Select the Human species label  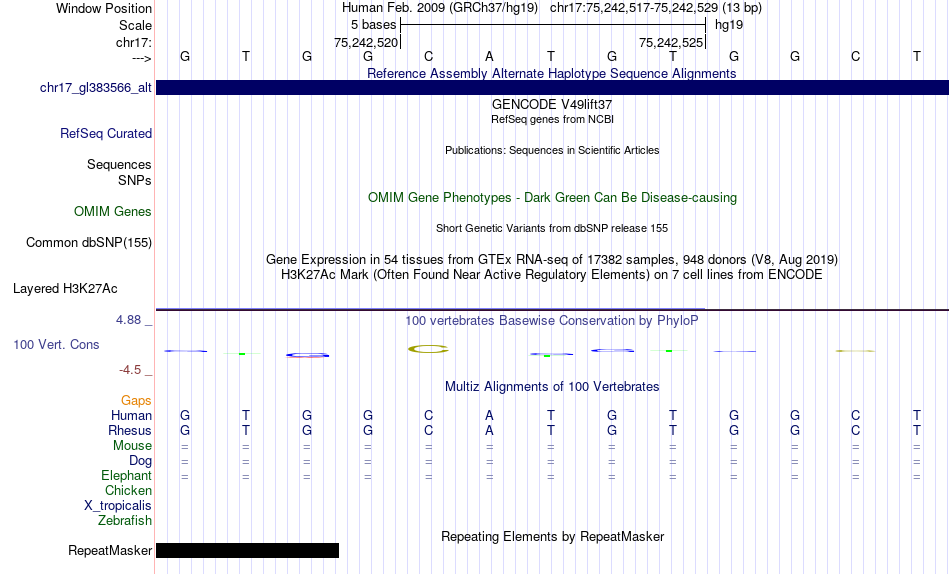coord(131,415)
